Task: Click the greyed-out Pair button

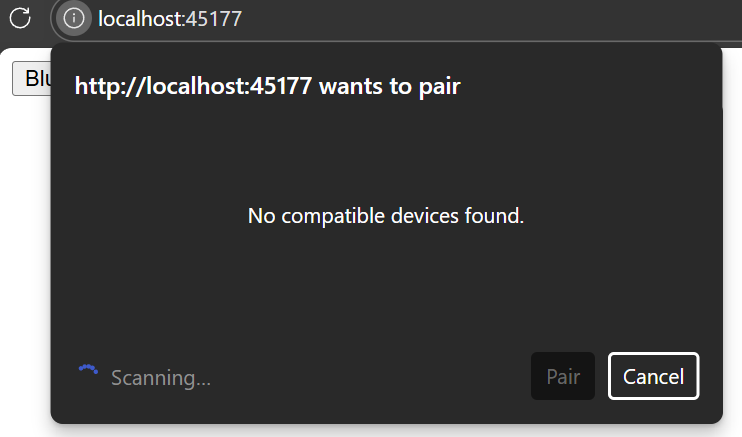Action: tap(563, 377)
